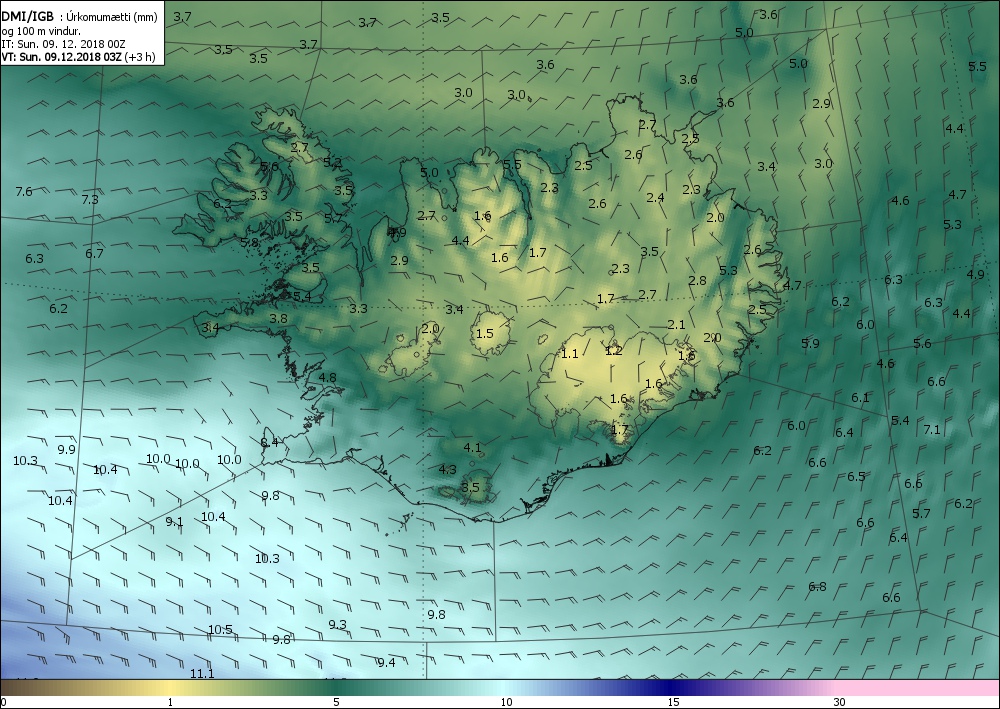1000x709 pixels.
Task: Click the 4.3 map value
Action: click(447, 469)
